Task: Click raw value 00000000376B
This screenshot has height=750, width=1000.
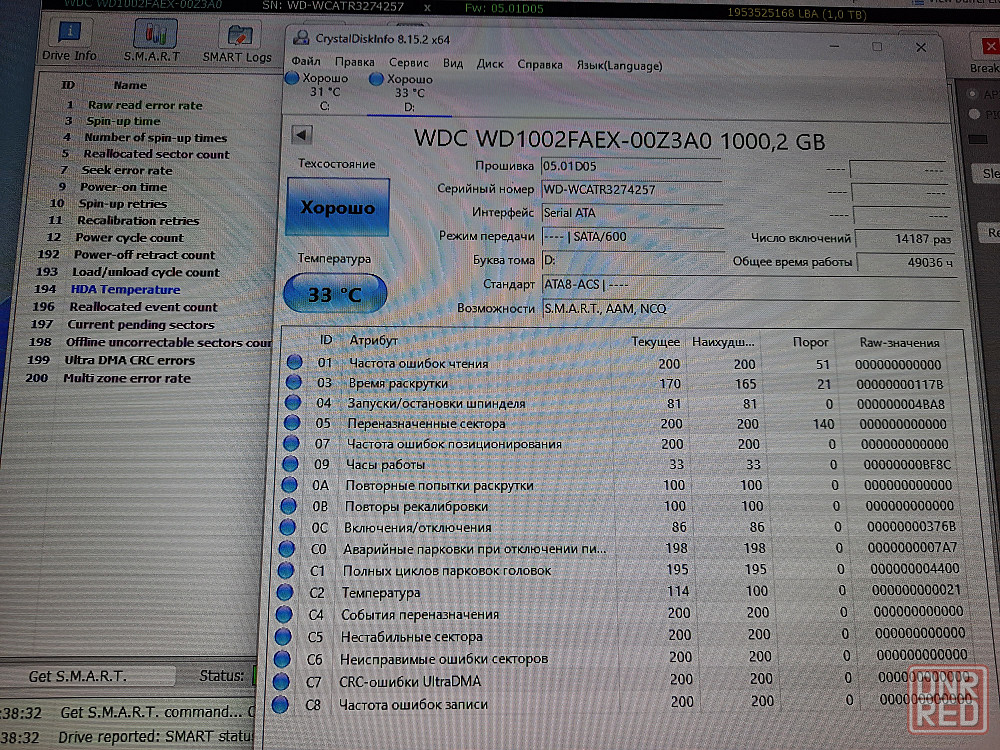Action: [x=911, y=527]
